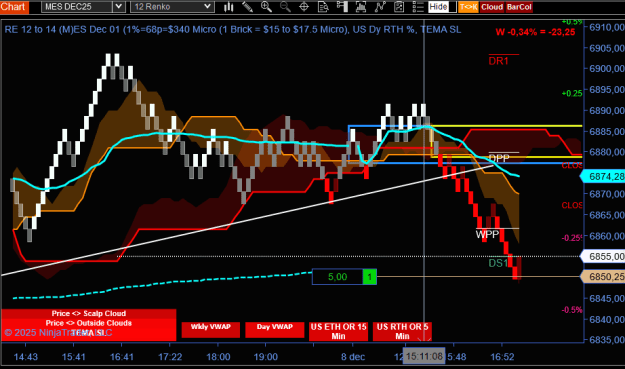
Task: Toggle the Wkly VWAP button
Action: coord(210,330)
